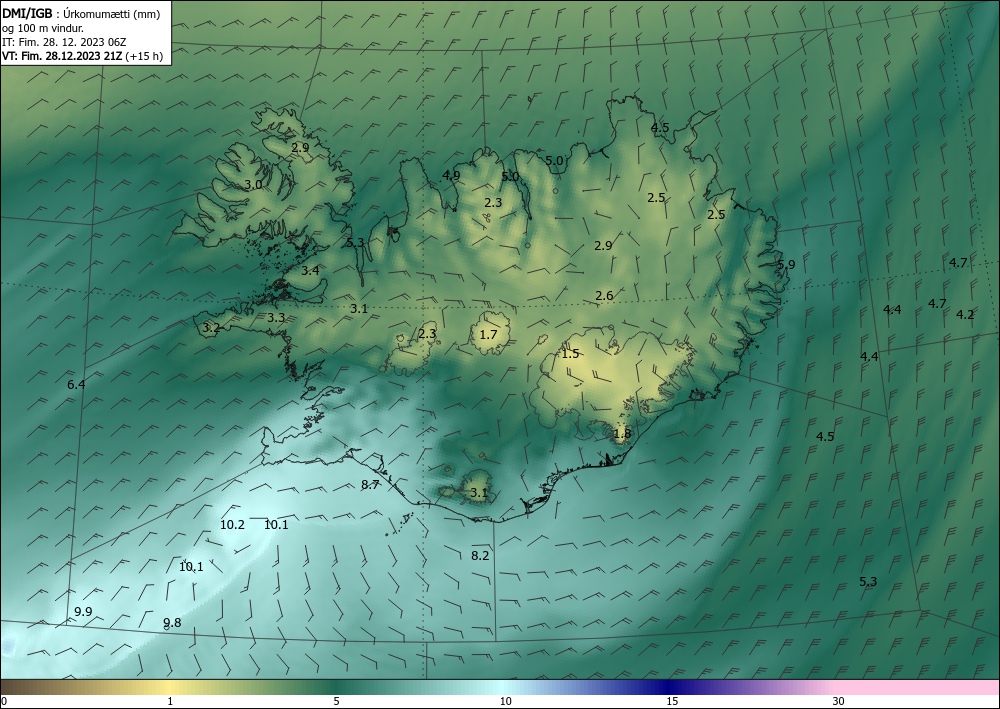Select the 9.8 value label
The height and width of the screenshot is (709, 1000).
(x=172, y=623)
